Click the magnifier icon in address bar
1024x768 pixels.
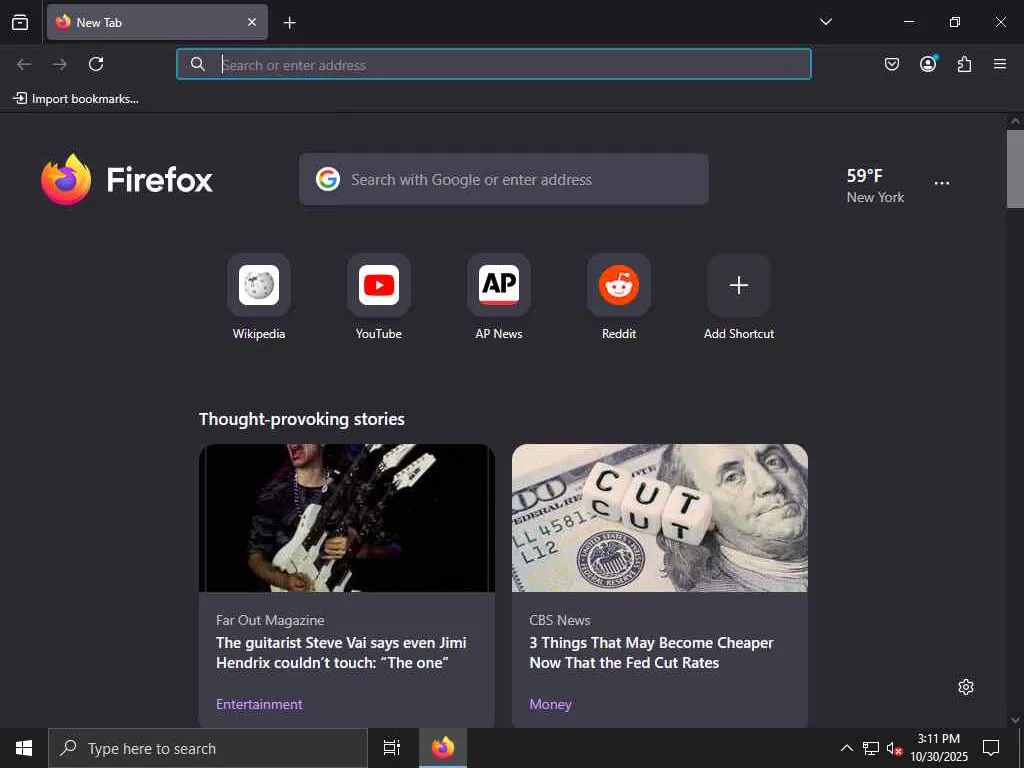[x=197, y=64]
